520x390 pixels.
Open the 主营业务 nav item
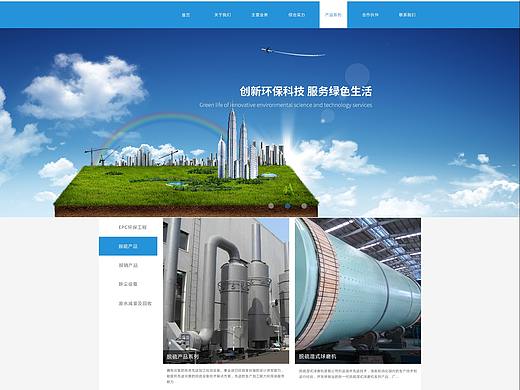pos(260,15)
